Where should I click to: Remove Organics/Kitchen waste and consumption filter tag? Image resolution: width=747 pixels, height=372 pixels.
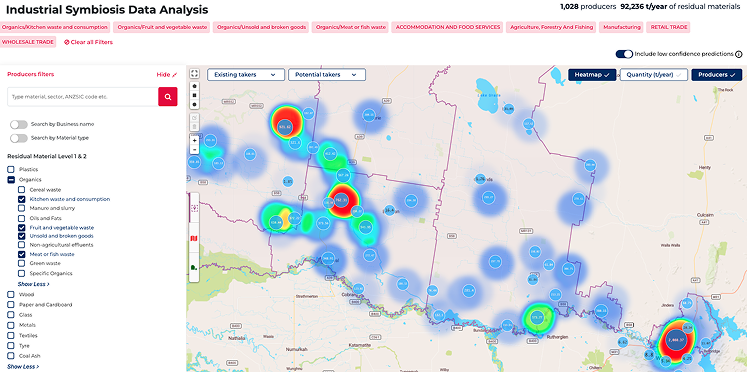coord(55,27)
